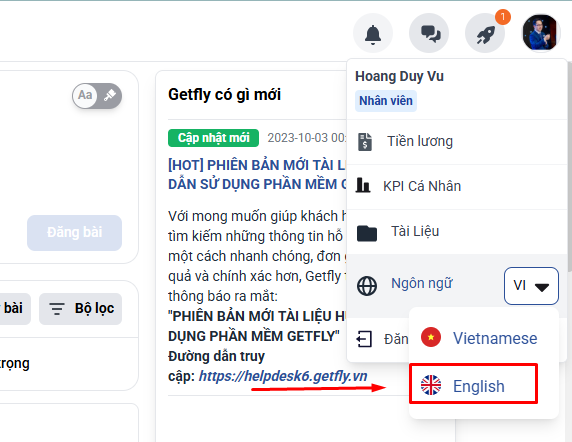The image size is (572, 442).
Task: Click the Tài Liệu folder icon
Action: [x=367, y=233]
